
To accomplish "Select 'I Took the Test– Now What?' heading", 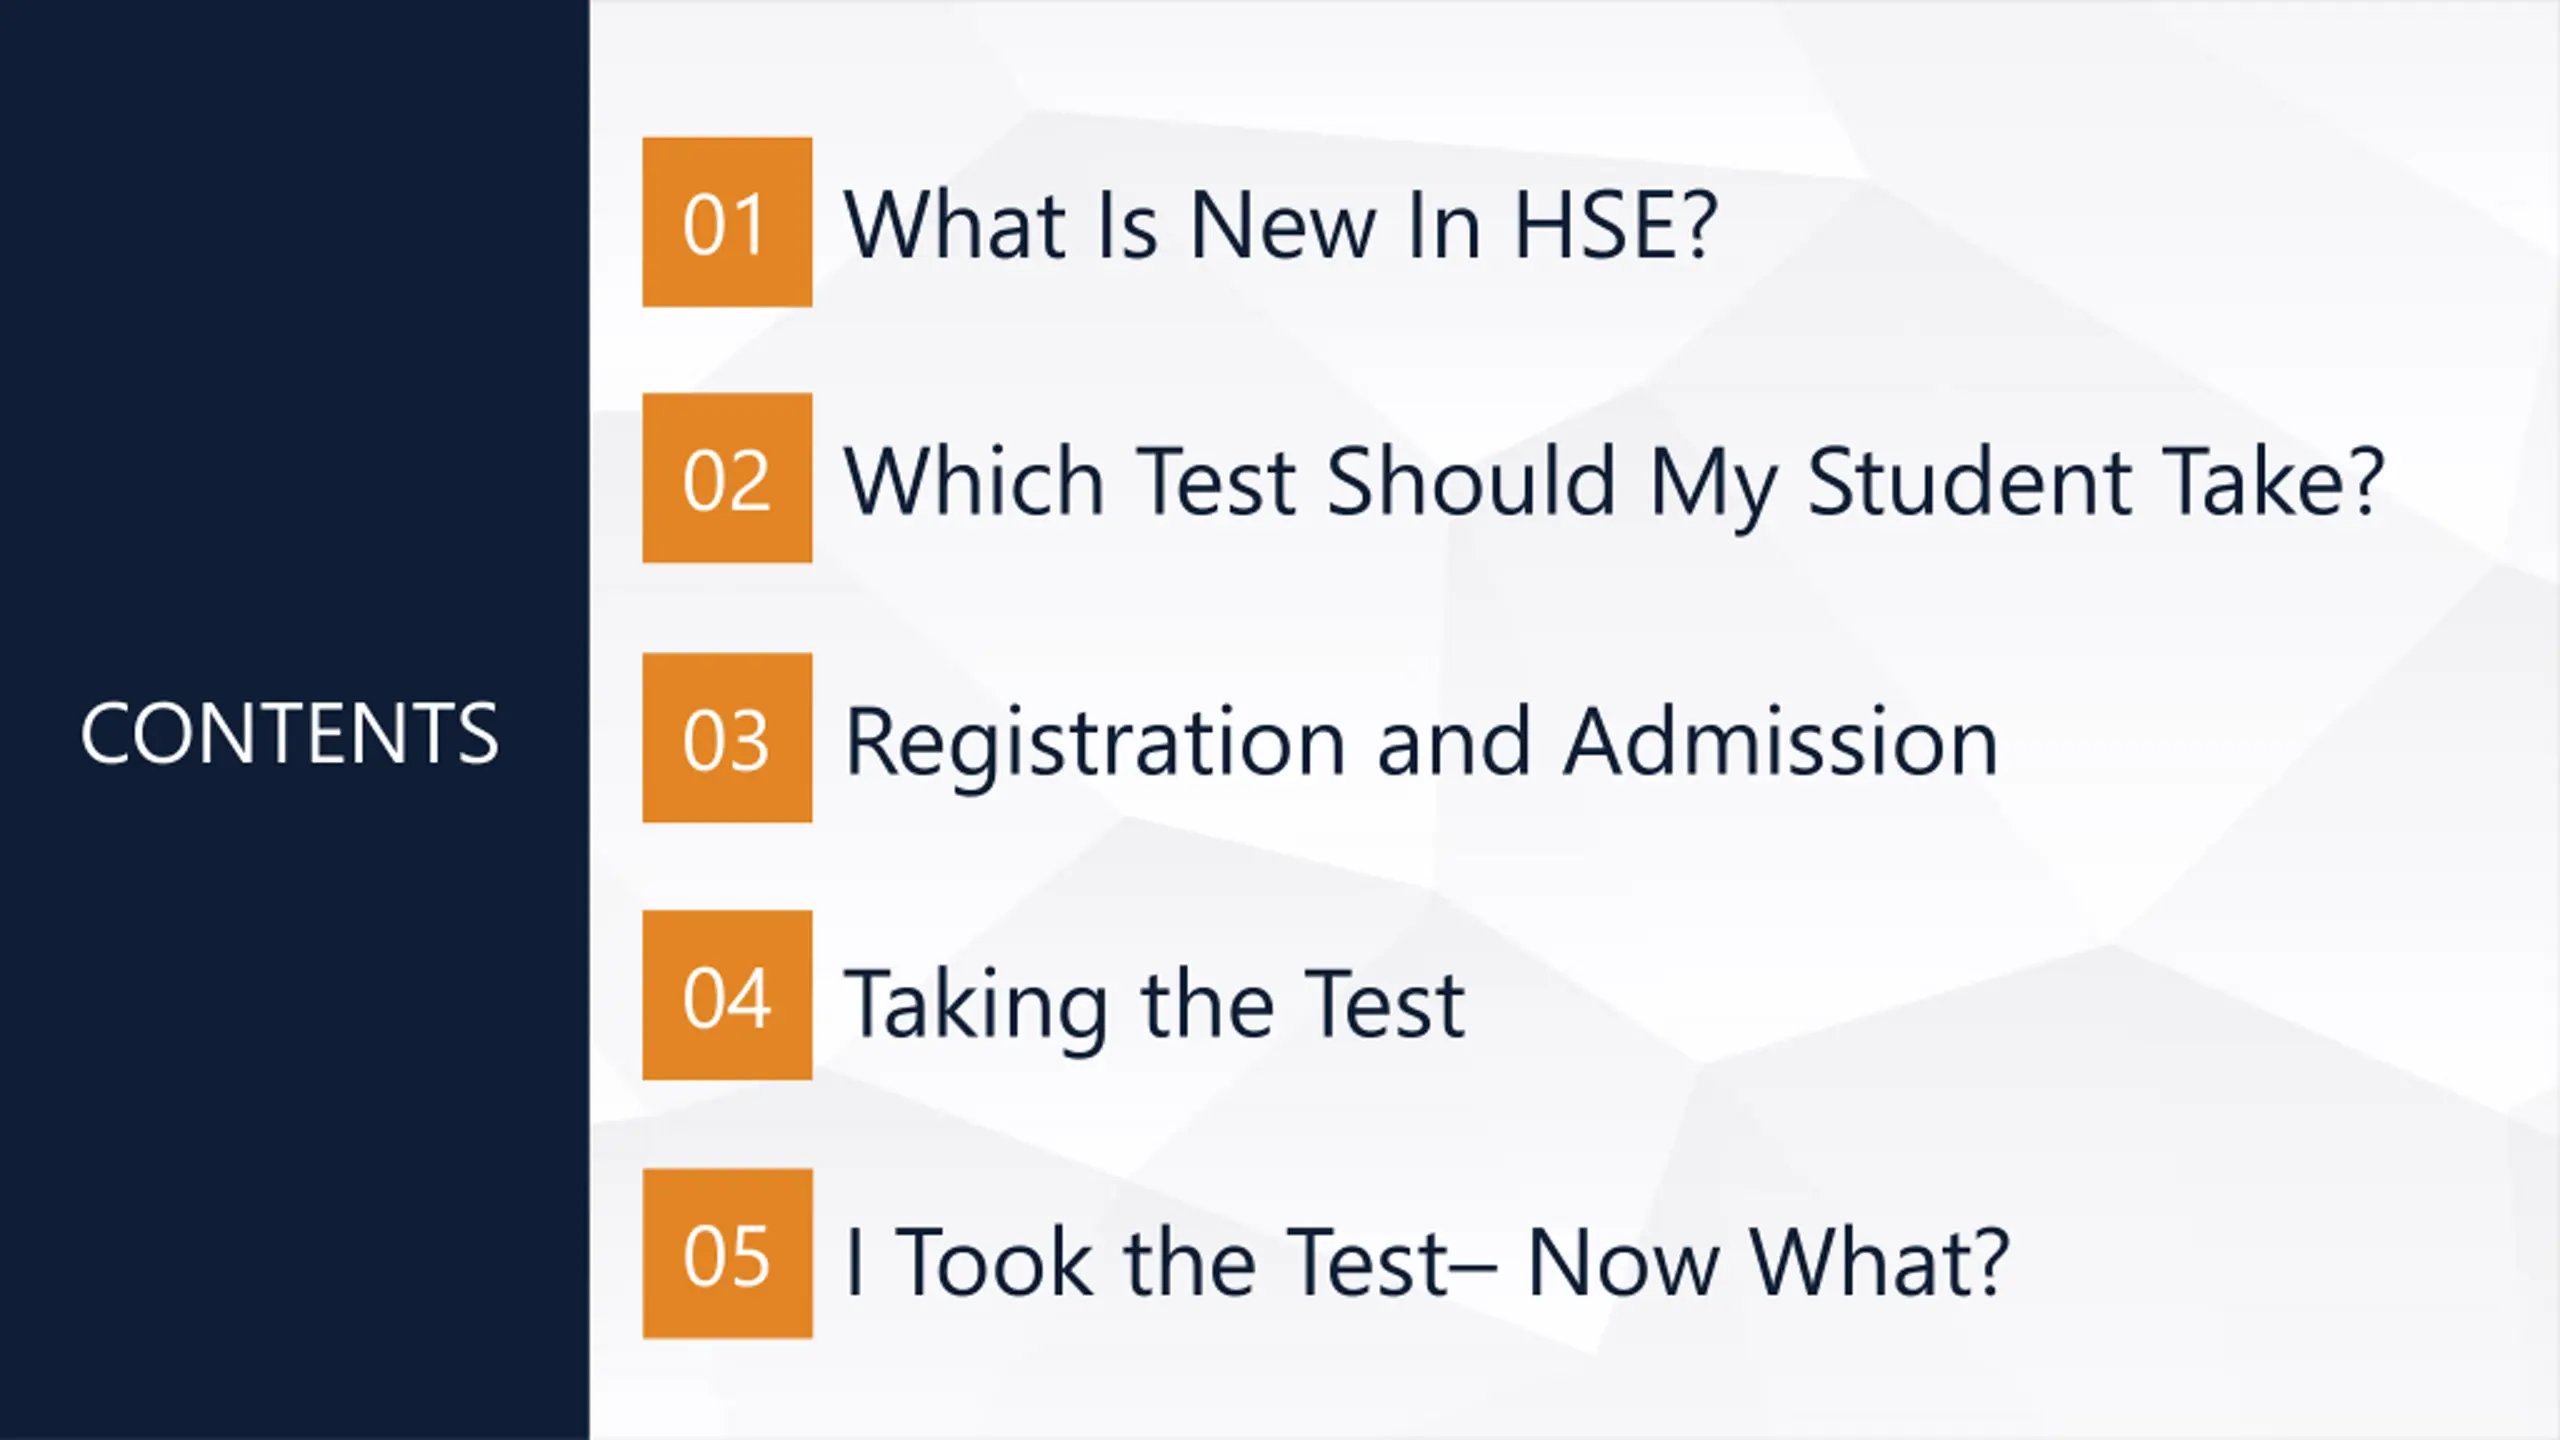I will pos(1427,1262).
